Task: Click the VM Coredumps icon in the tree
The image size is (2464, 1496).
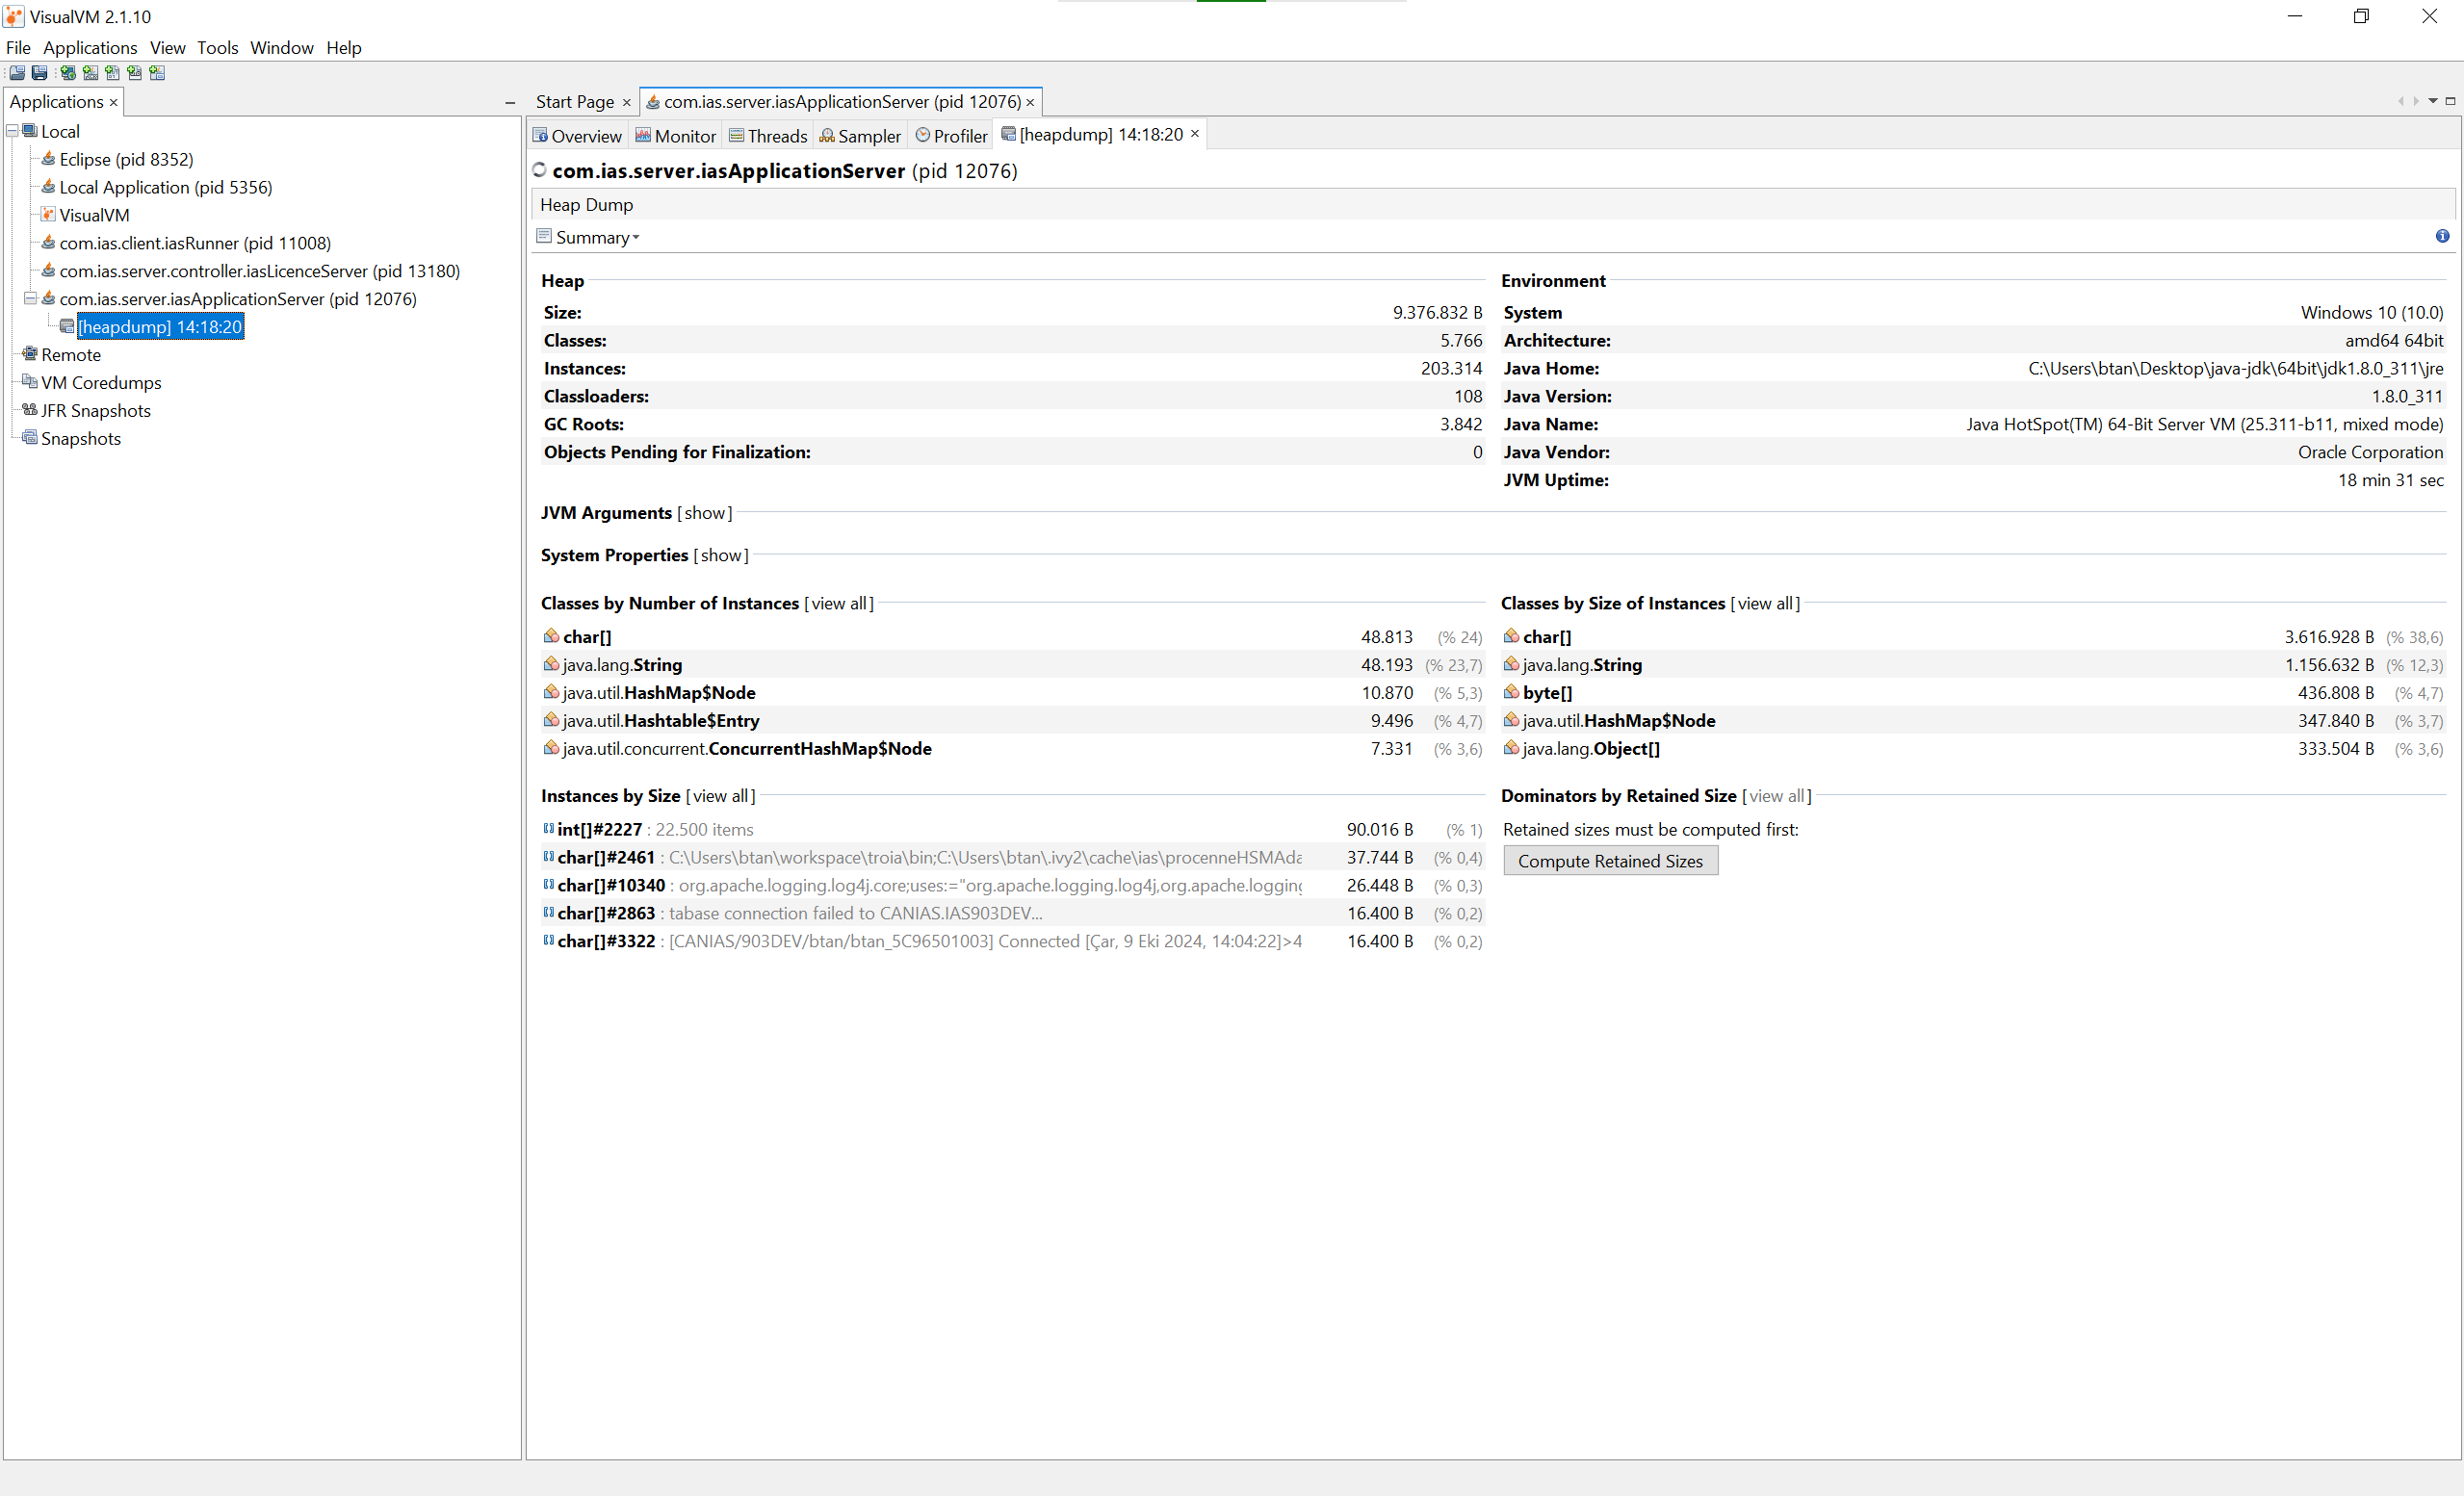Action: tap(30, 382)
